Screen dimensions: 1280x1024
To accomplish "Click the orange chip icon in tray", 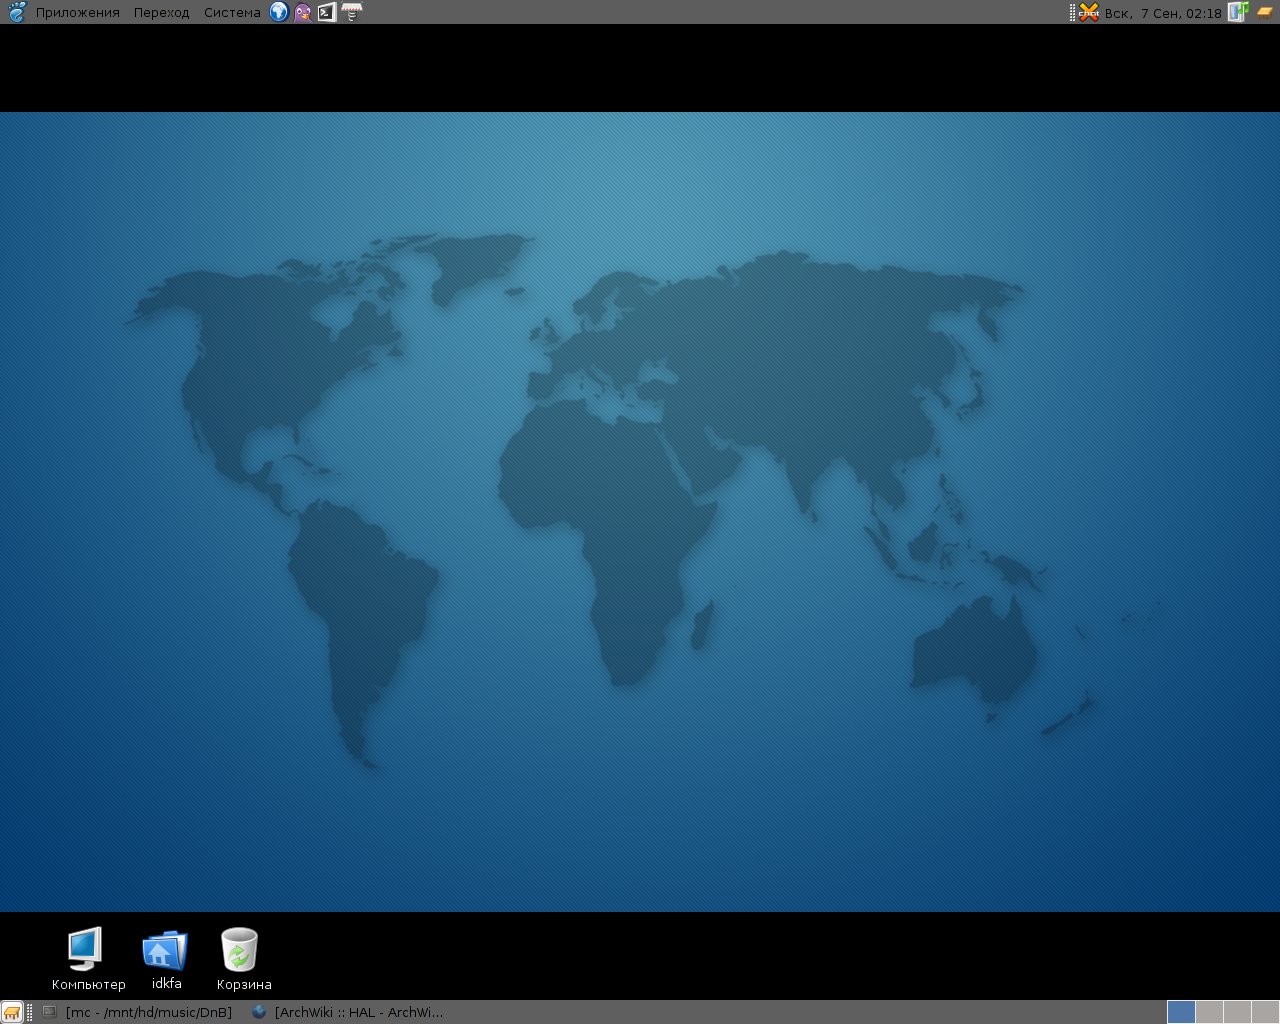I will tap(1265, 12).
